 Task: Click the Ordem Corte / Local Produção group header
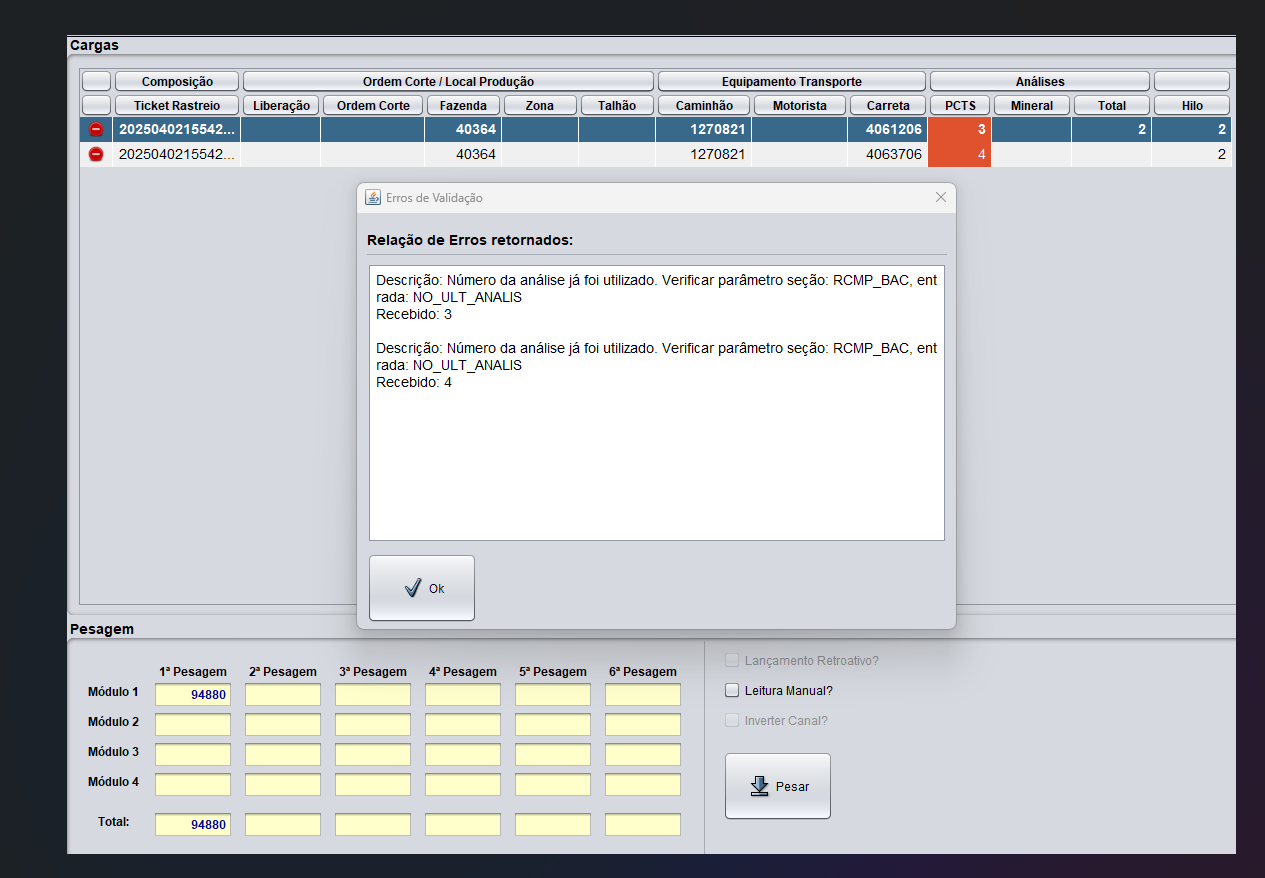448,81
